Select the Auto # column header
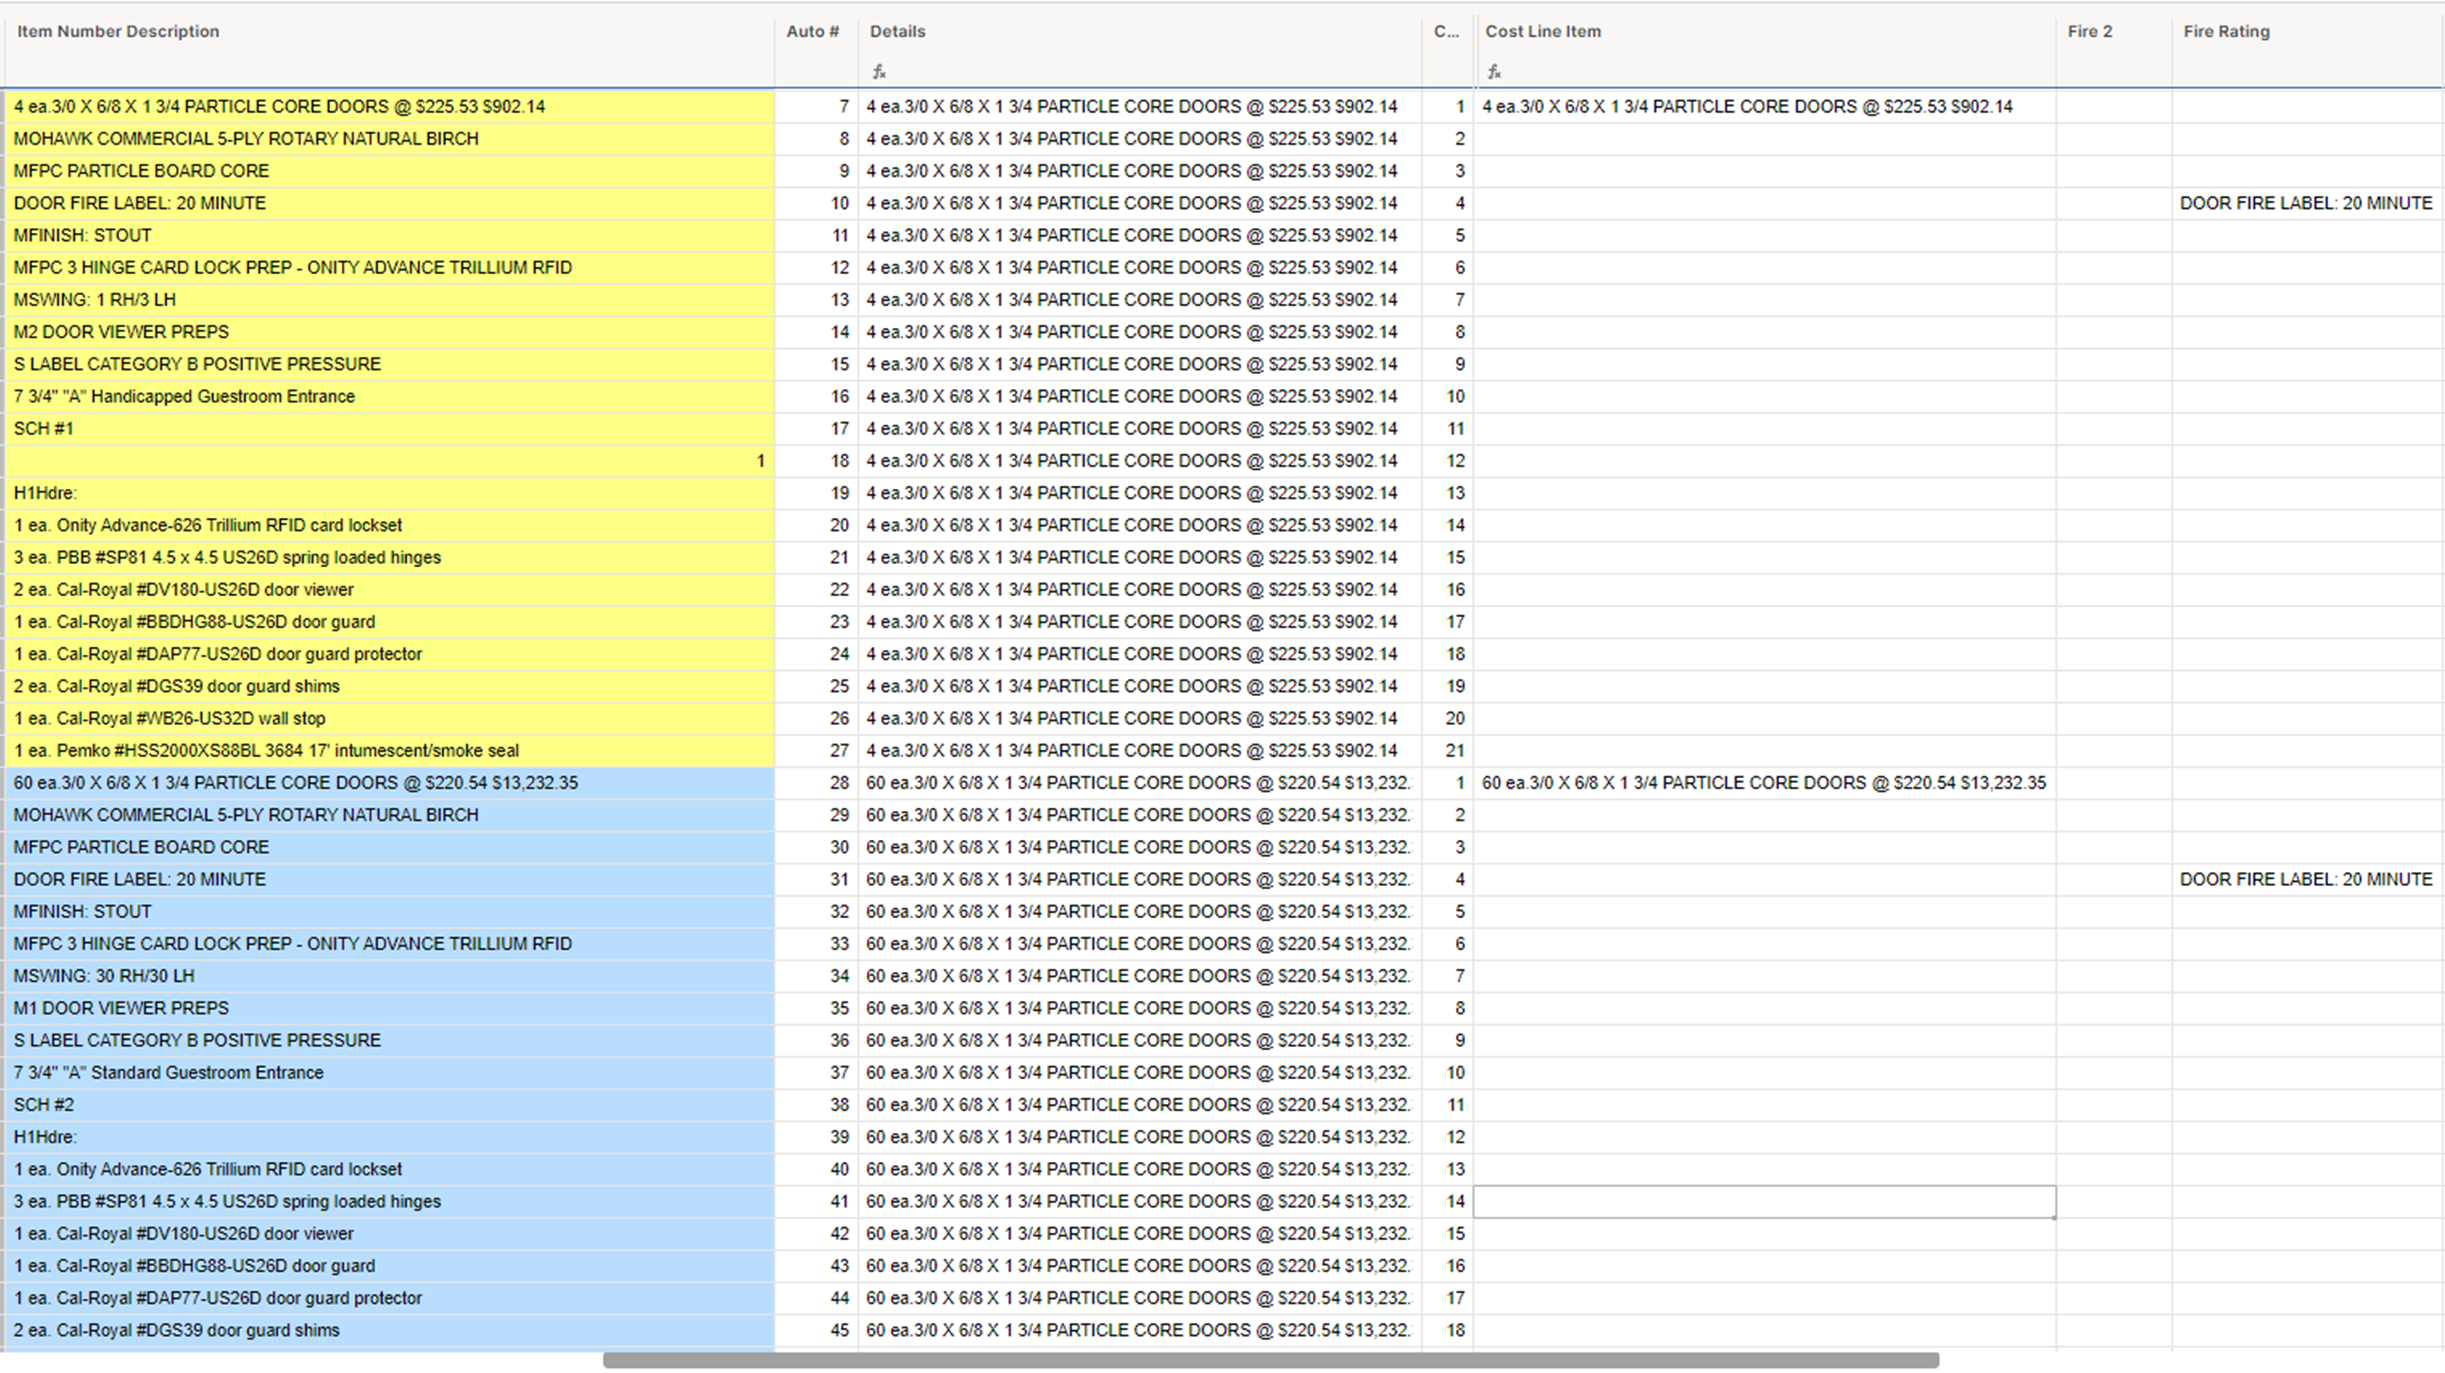The height and width of the screenshot is (1373, 2445). pyautogui.click(x=812, y=31)
